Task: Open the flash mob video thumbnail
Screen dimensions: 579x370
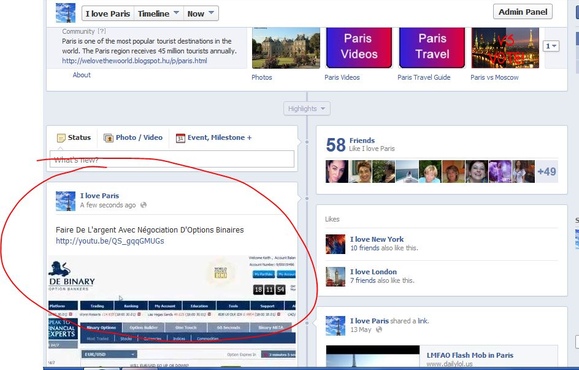Action: click(x=373, y=356)
